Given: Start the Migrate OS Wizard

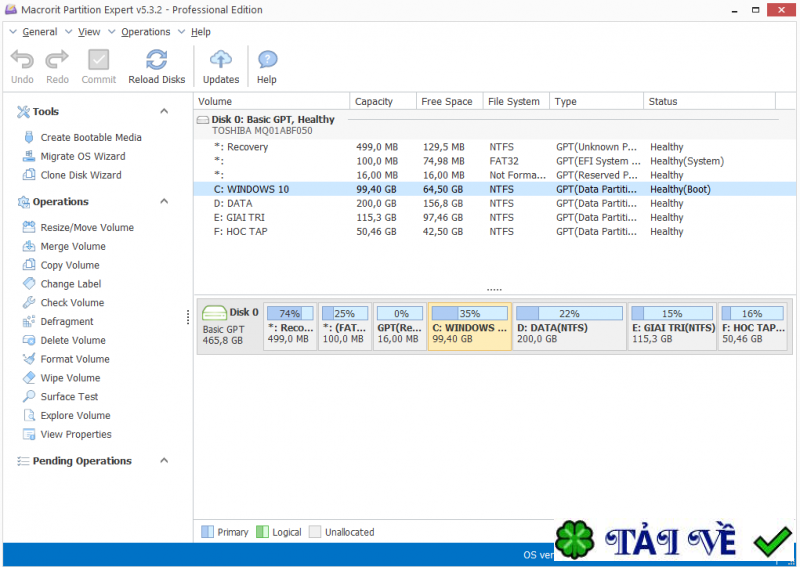Looking at the screenshot, I should 74,156.
